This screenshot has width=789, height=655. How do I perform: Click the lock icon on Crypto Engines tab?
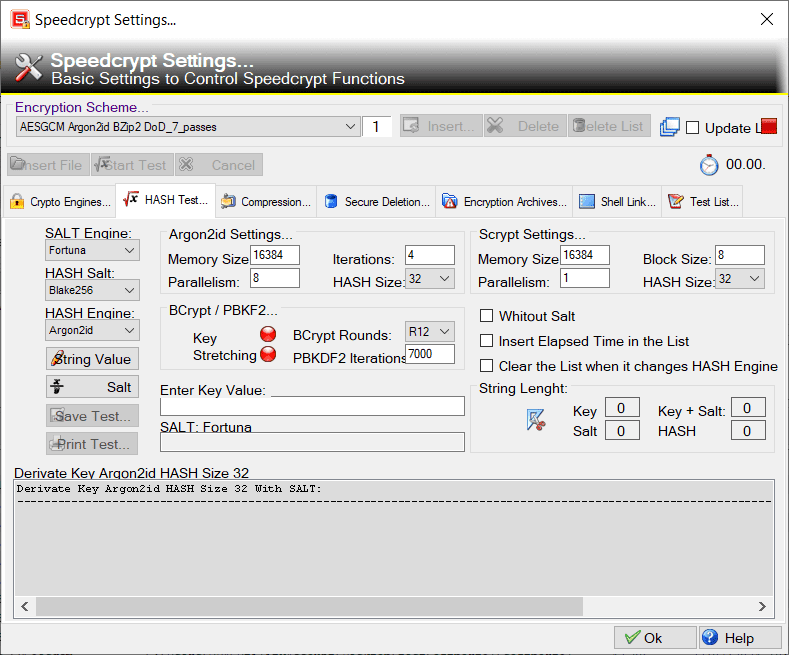point(17,201)
